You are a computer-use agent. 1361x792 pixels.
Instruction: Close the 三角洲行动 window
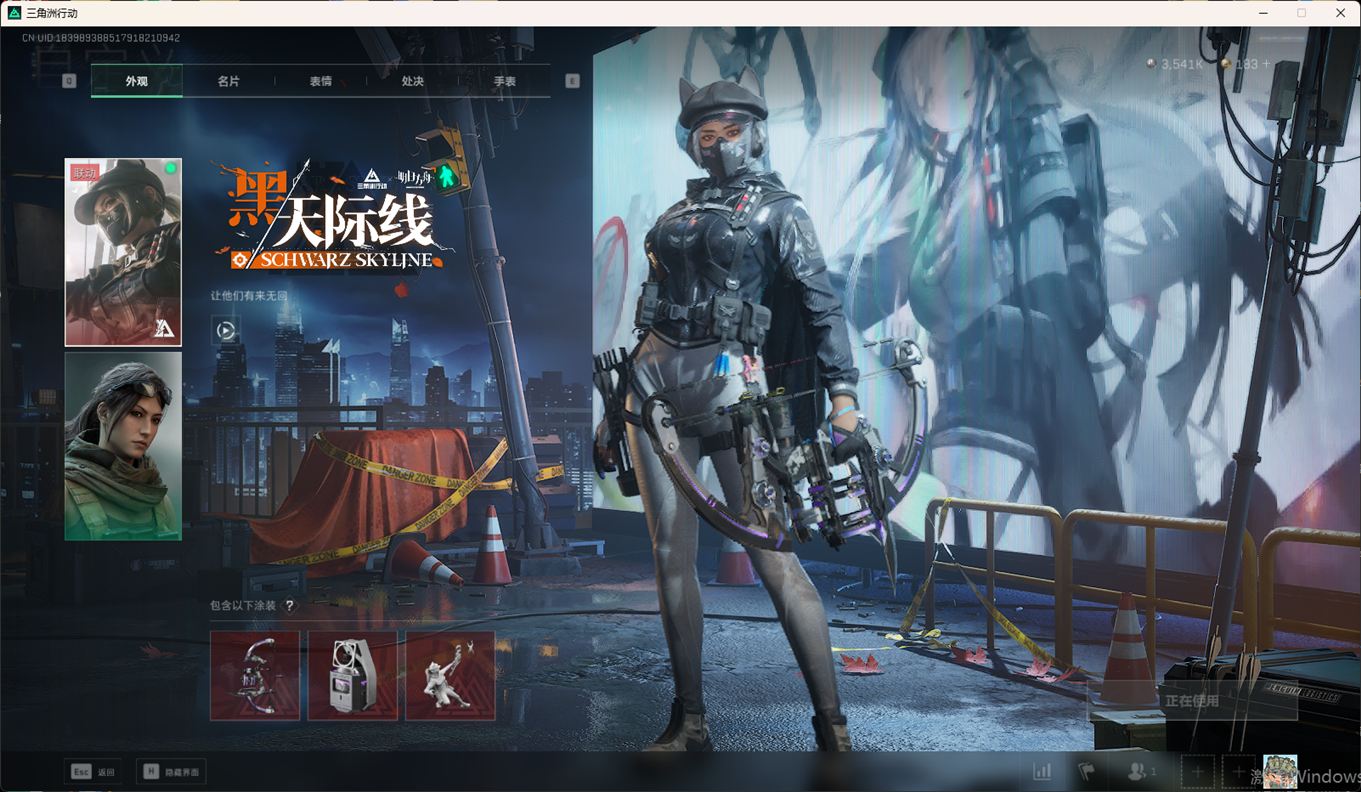[1341, 13]
